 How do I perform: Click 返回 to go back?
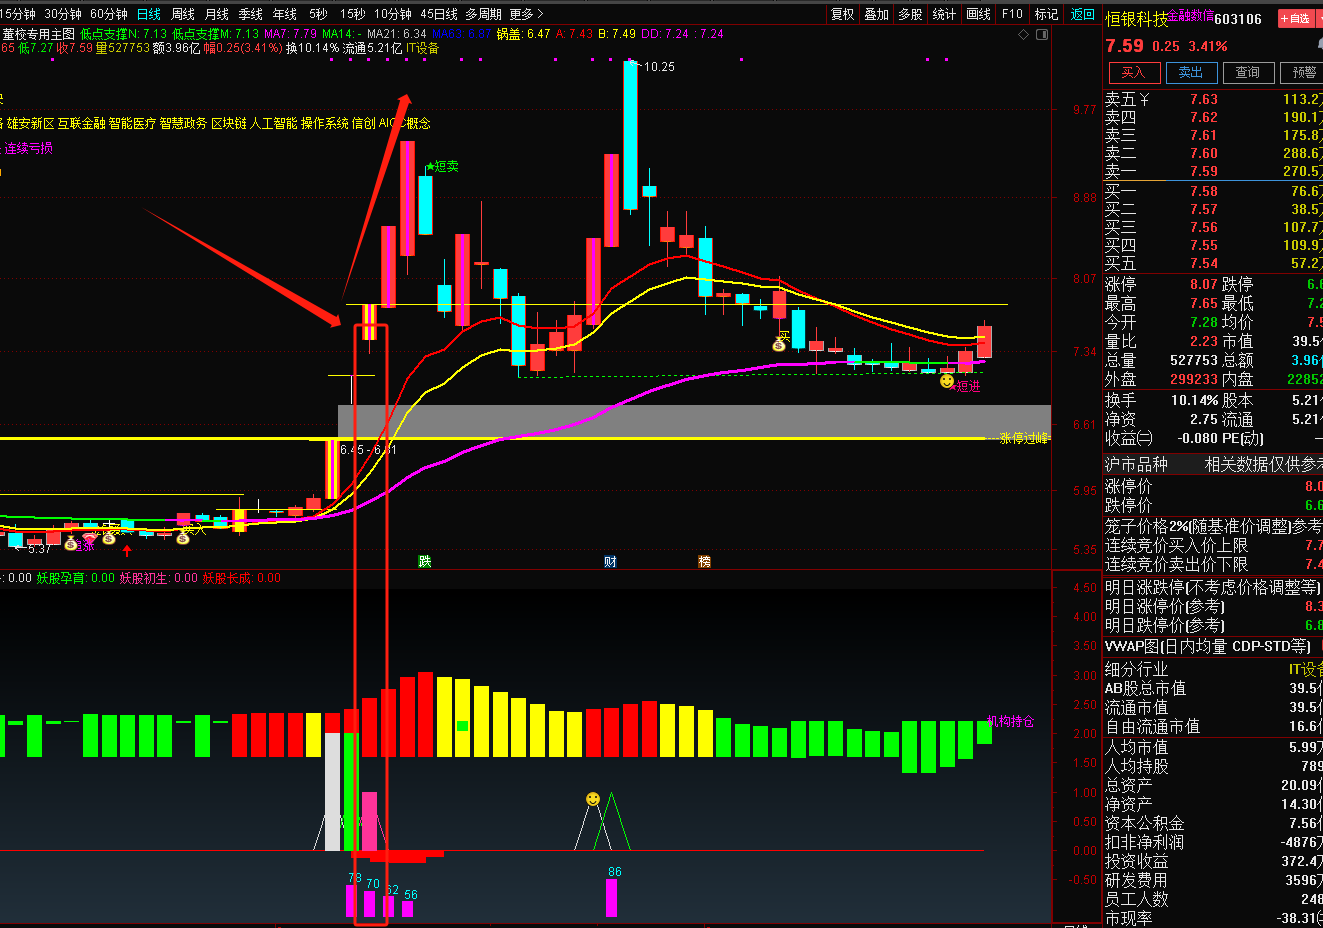pos(1083,14)
